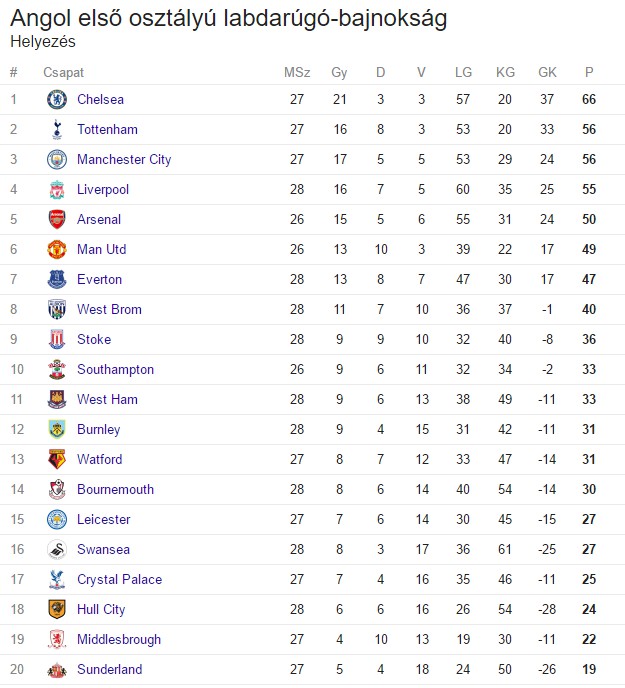Click the P points column header
The width and height of the screenshot is (625, 688).
coord(589,73)
